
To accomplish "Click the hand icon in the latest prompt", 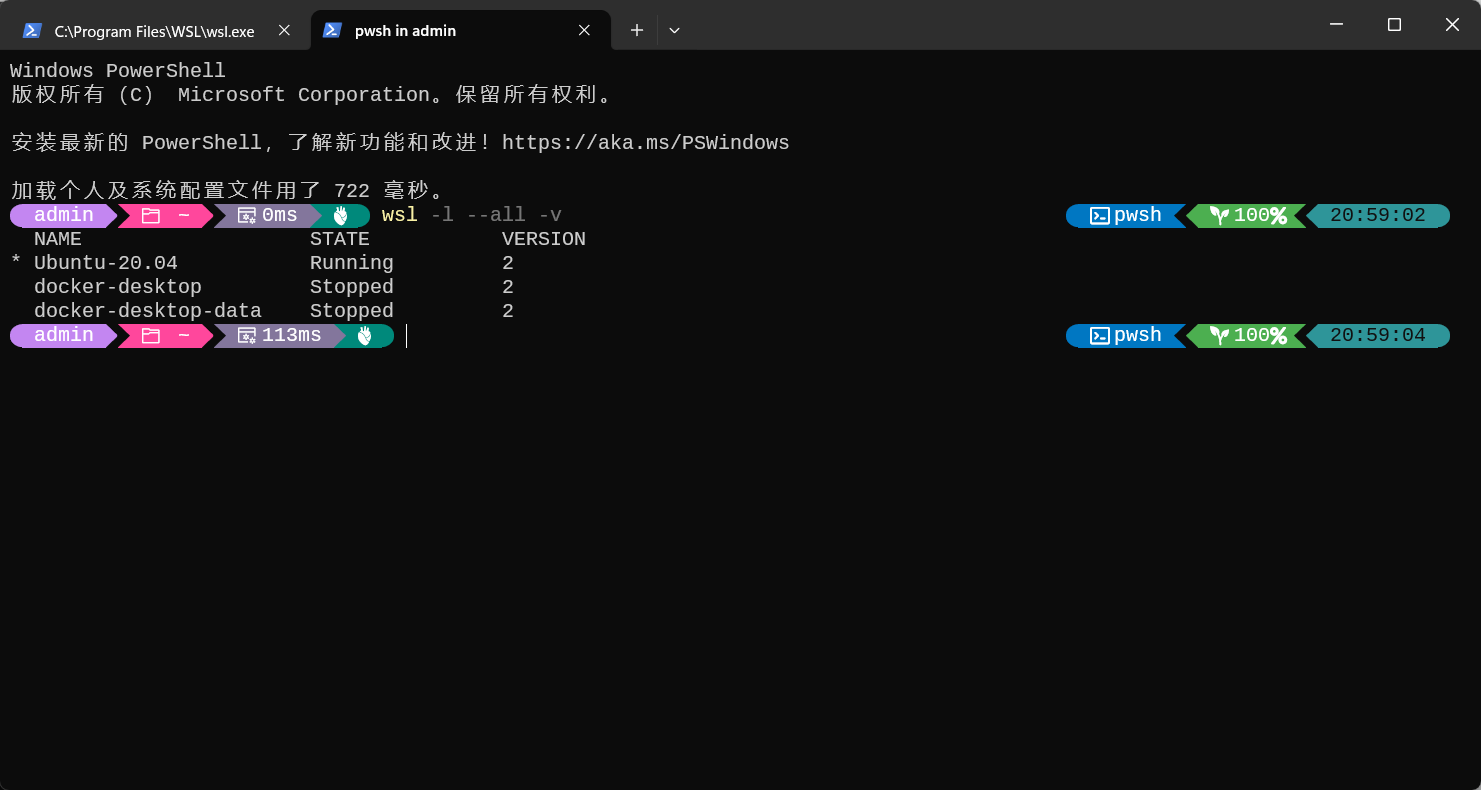I will pyautogui.click(x=365, y=336).
